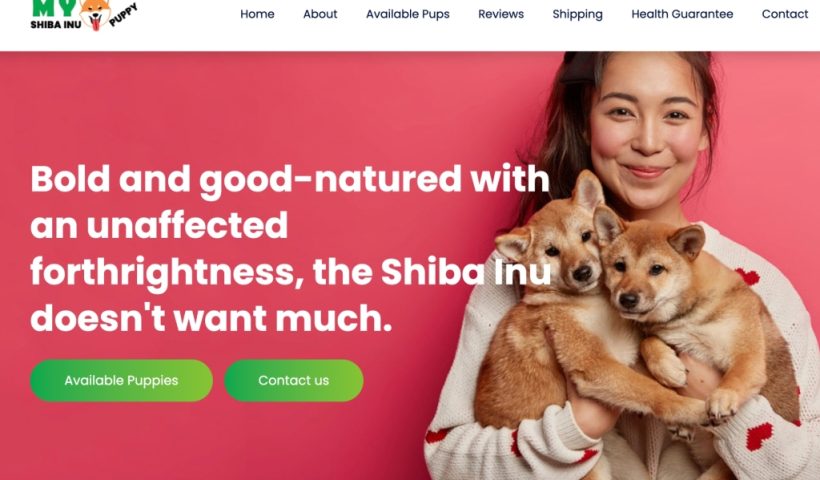
Task: Open the Health Guarantee page
Action: [x=682, y=14]
